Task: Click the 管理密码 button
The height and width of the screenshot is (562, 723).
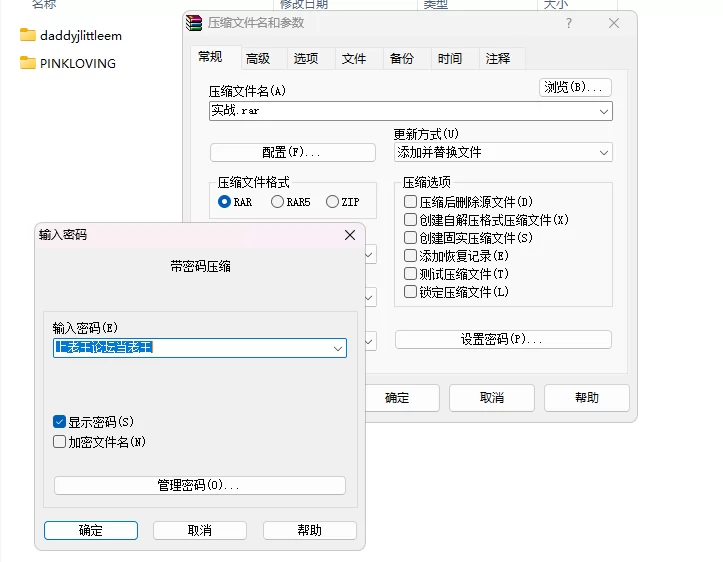Action: (199, 485)
